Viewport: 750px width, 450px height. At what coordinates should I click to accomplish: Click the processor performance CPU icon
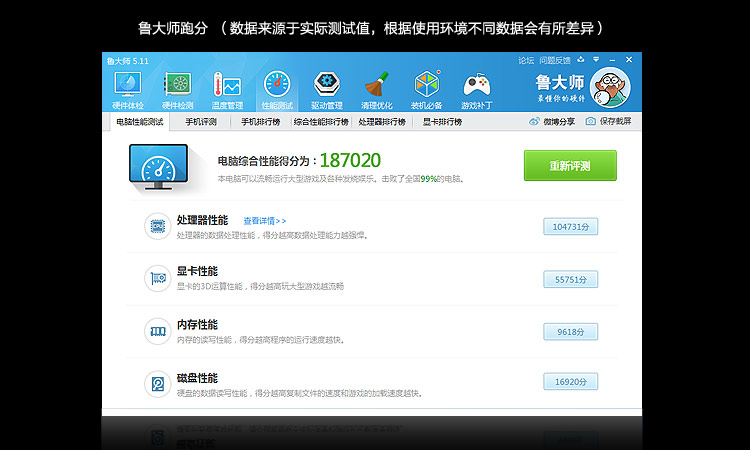point(157,226)
